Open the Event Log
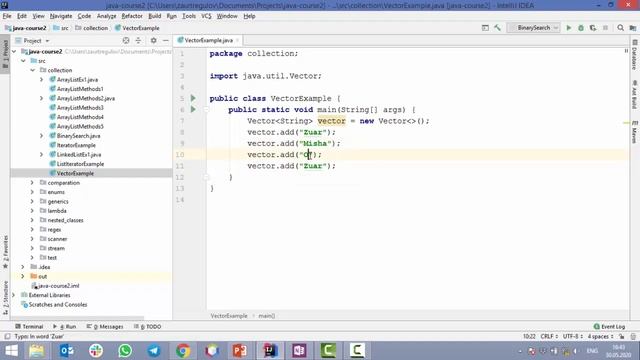 (609, 327)
